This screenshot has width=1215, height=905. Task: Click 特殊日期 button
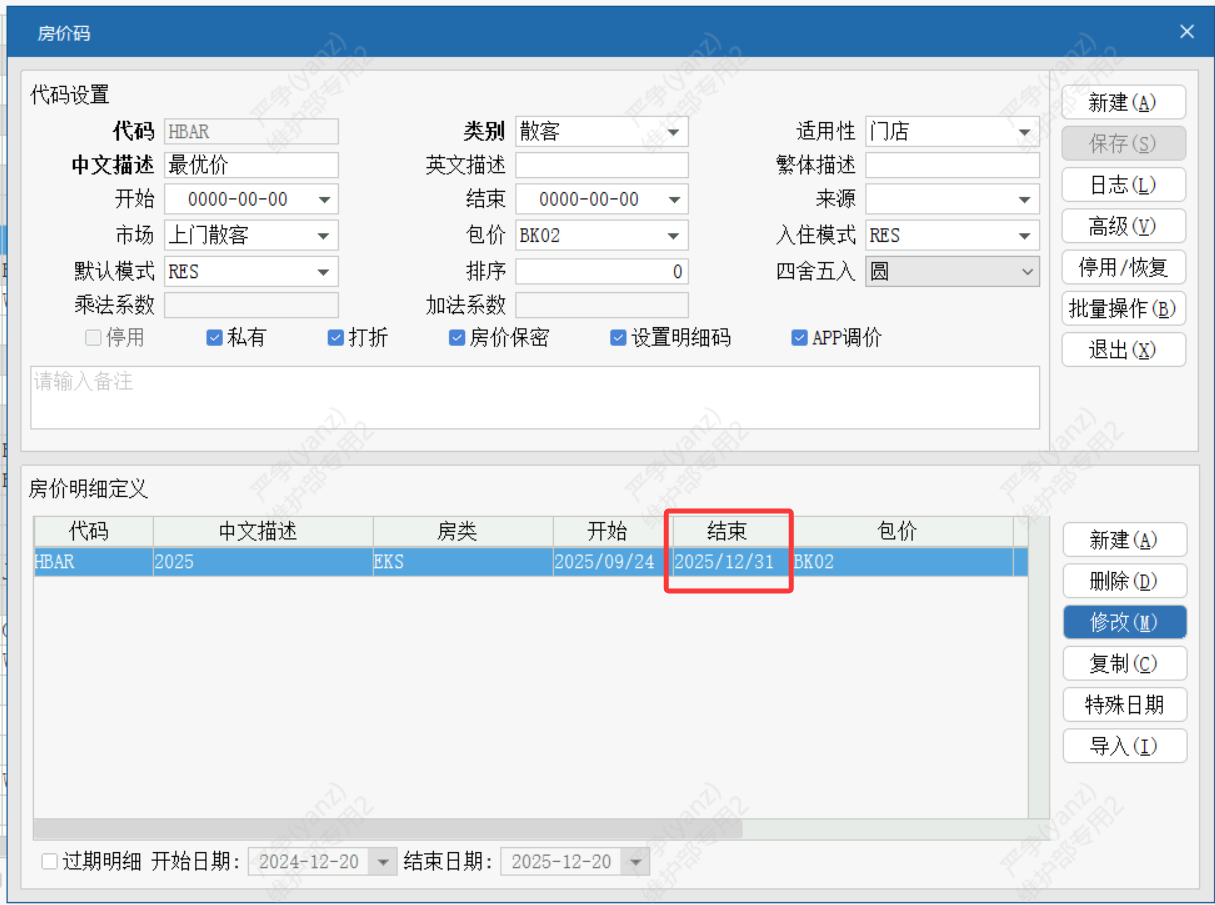pyautogui.click(x=1124, y=705)
